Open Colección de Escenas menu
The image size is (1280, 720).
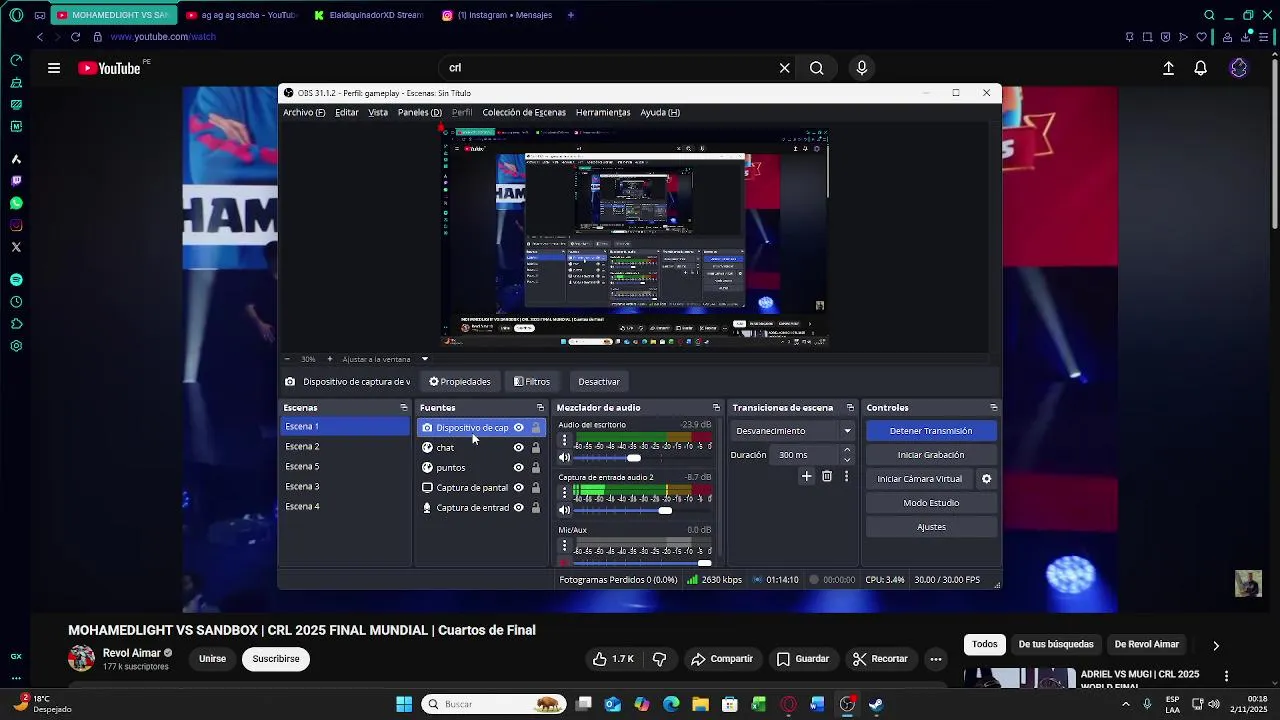pyautogui.click(x=524, y=113)
